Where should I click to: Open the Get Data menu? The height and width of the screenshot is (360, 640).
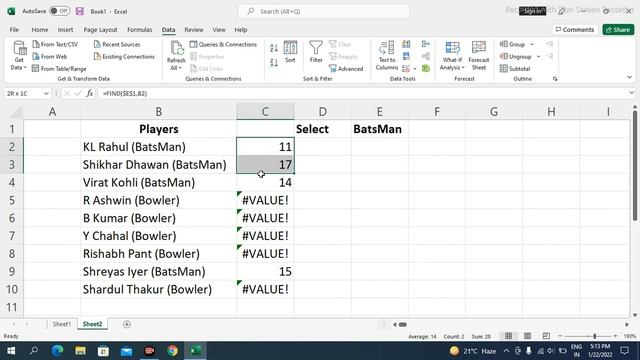pos(19,56)
